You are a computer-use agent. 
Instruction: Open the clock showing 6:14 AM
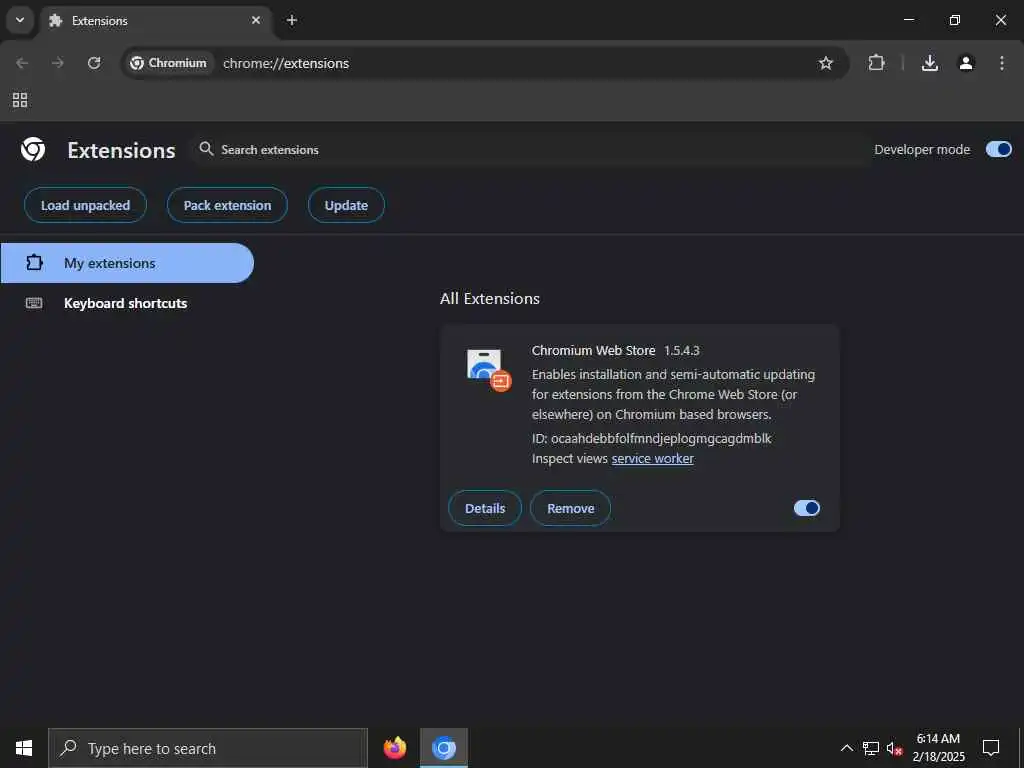pos(938,748)
